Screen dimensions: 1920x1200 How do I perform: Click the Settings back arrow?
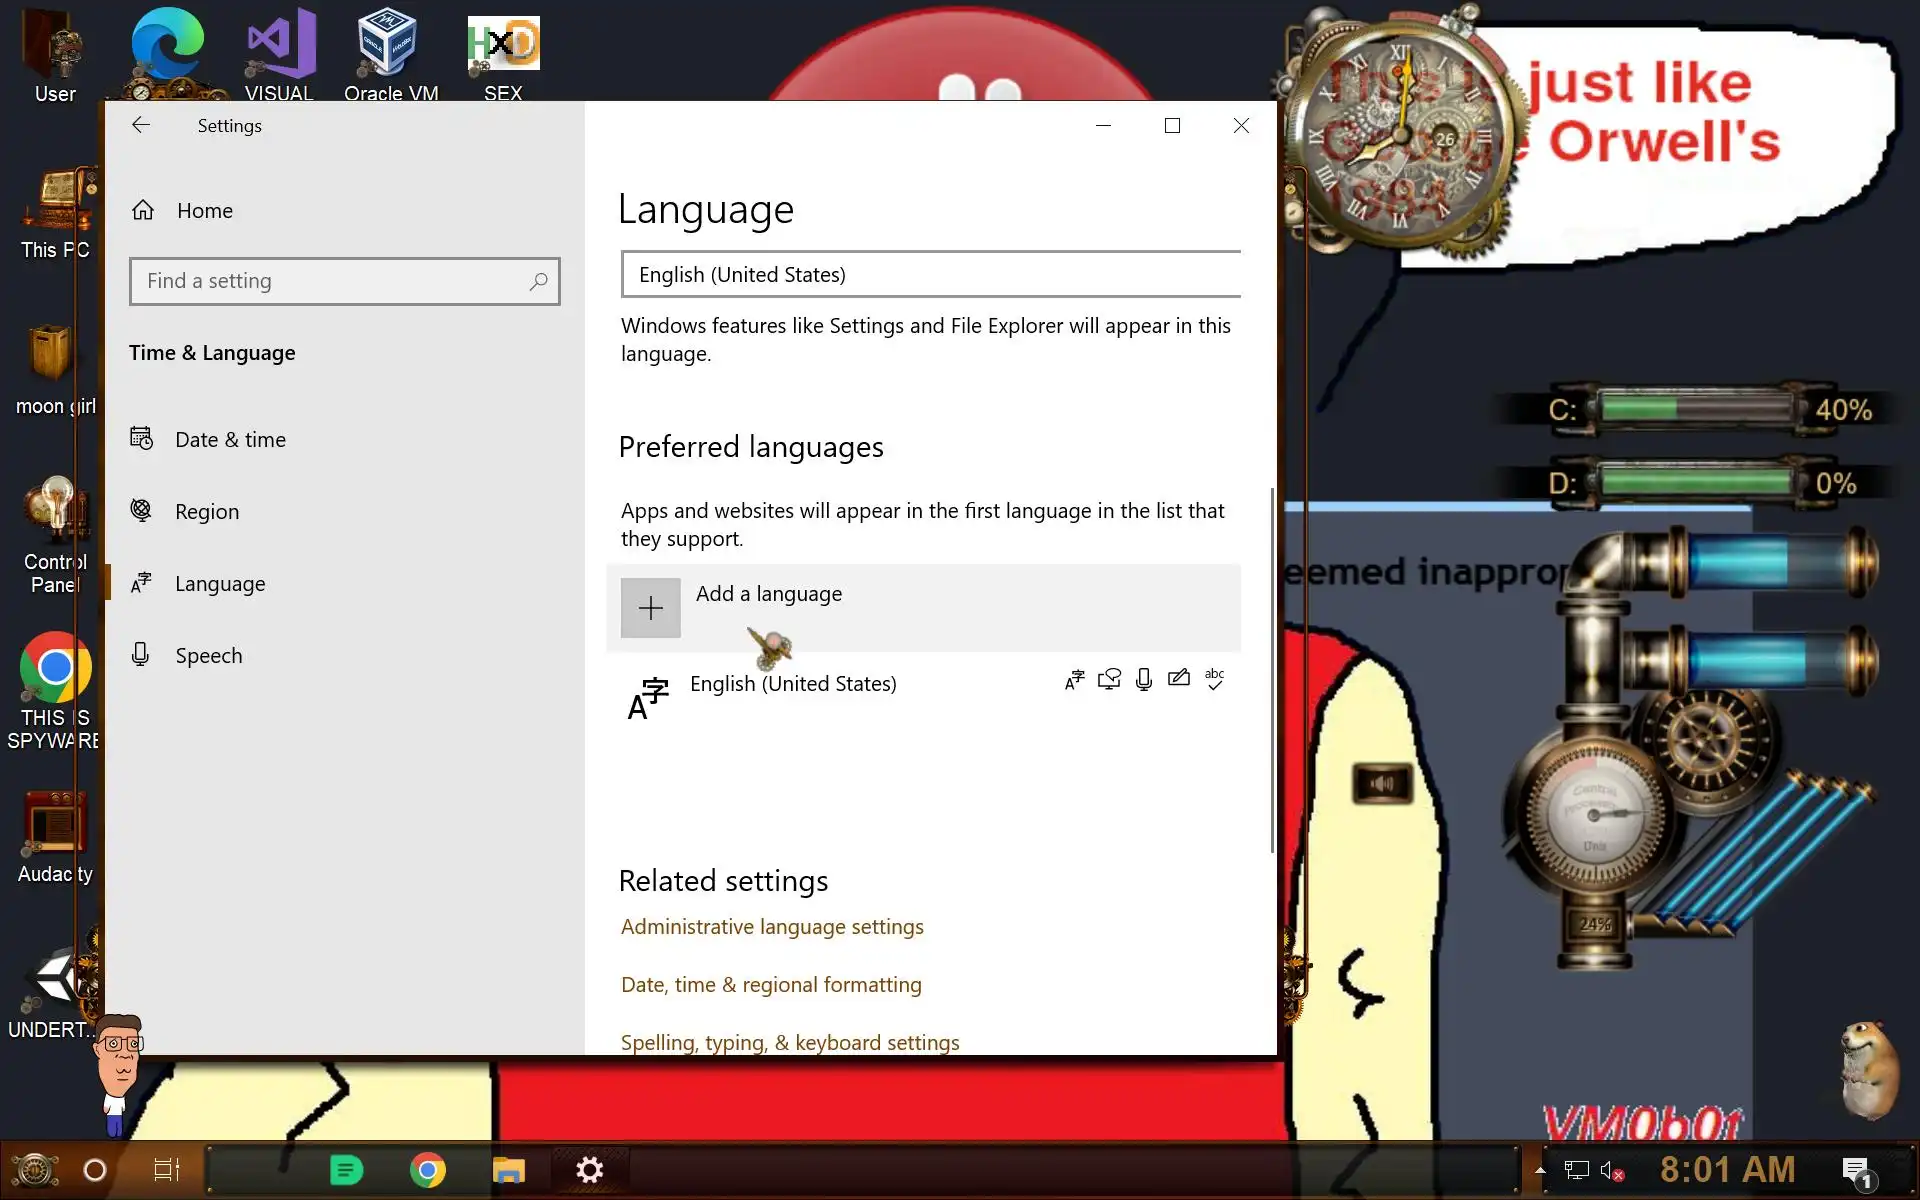(141, 125)
